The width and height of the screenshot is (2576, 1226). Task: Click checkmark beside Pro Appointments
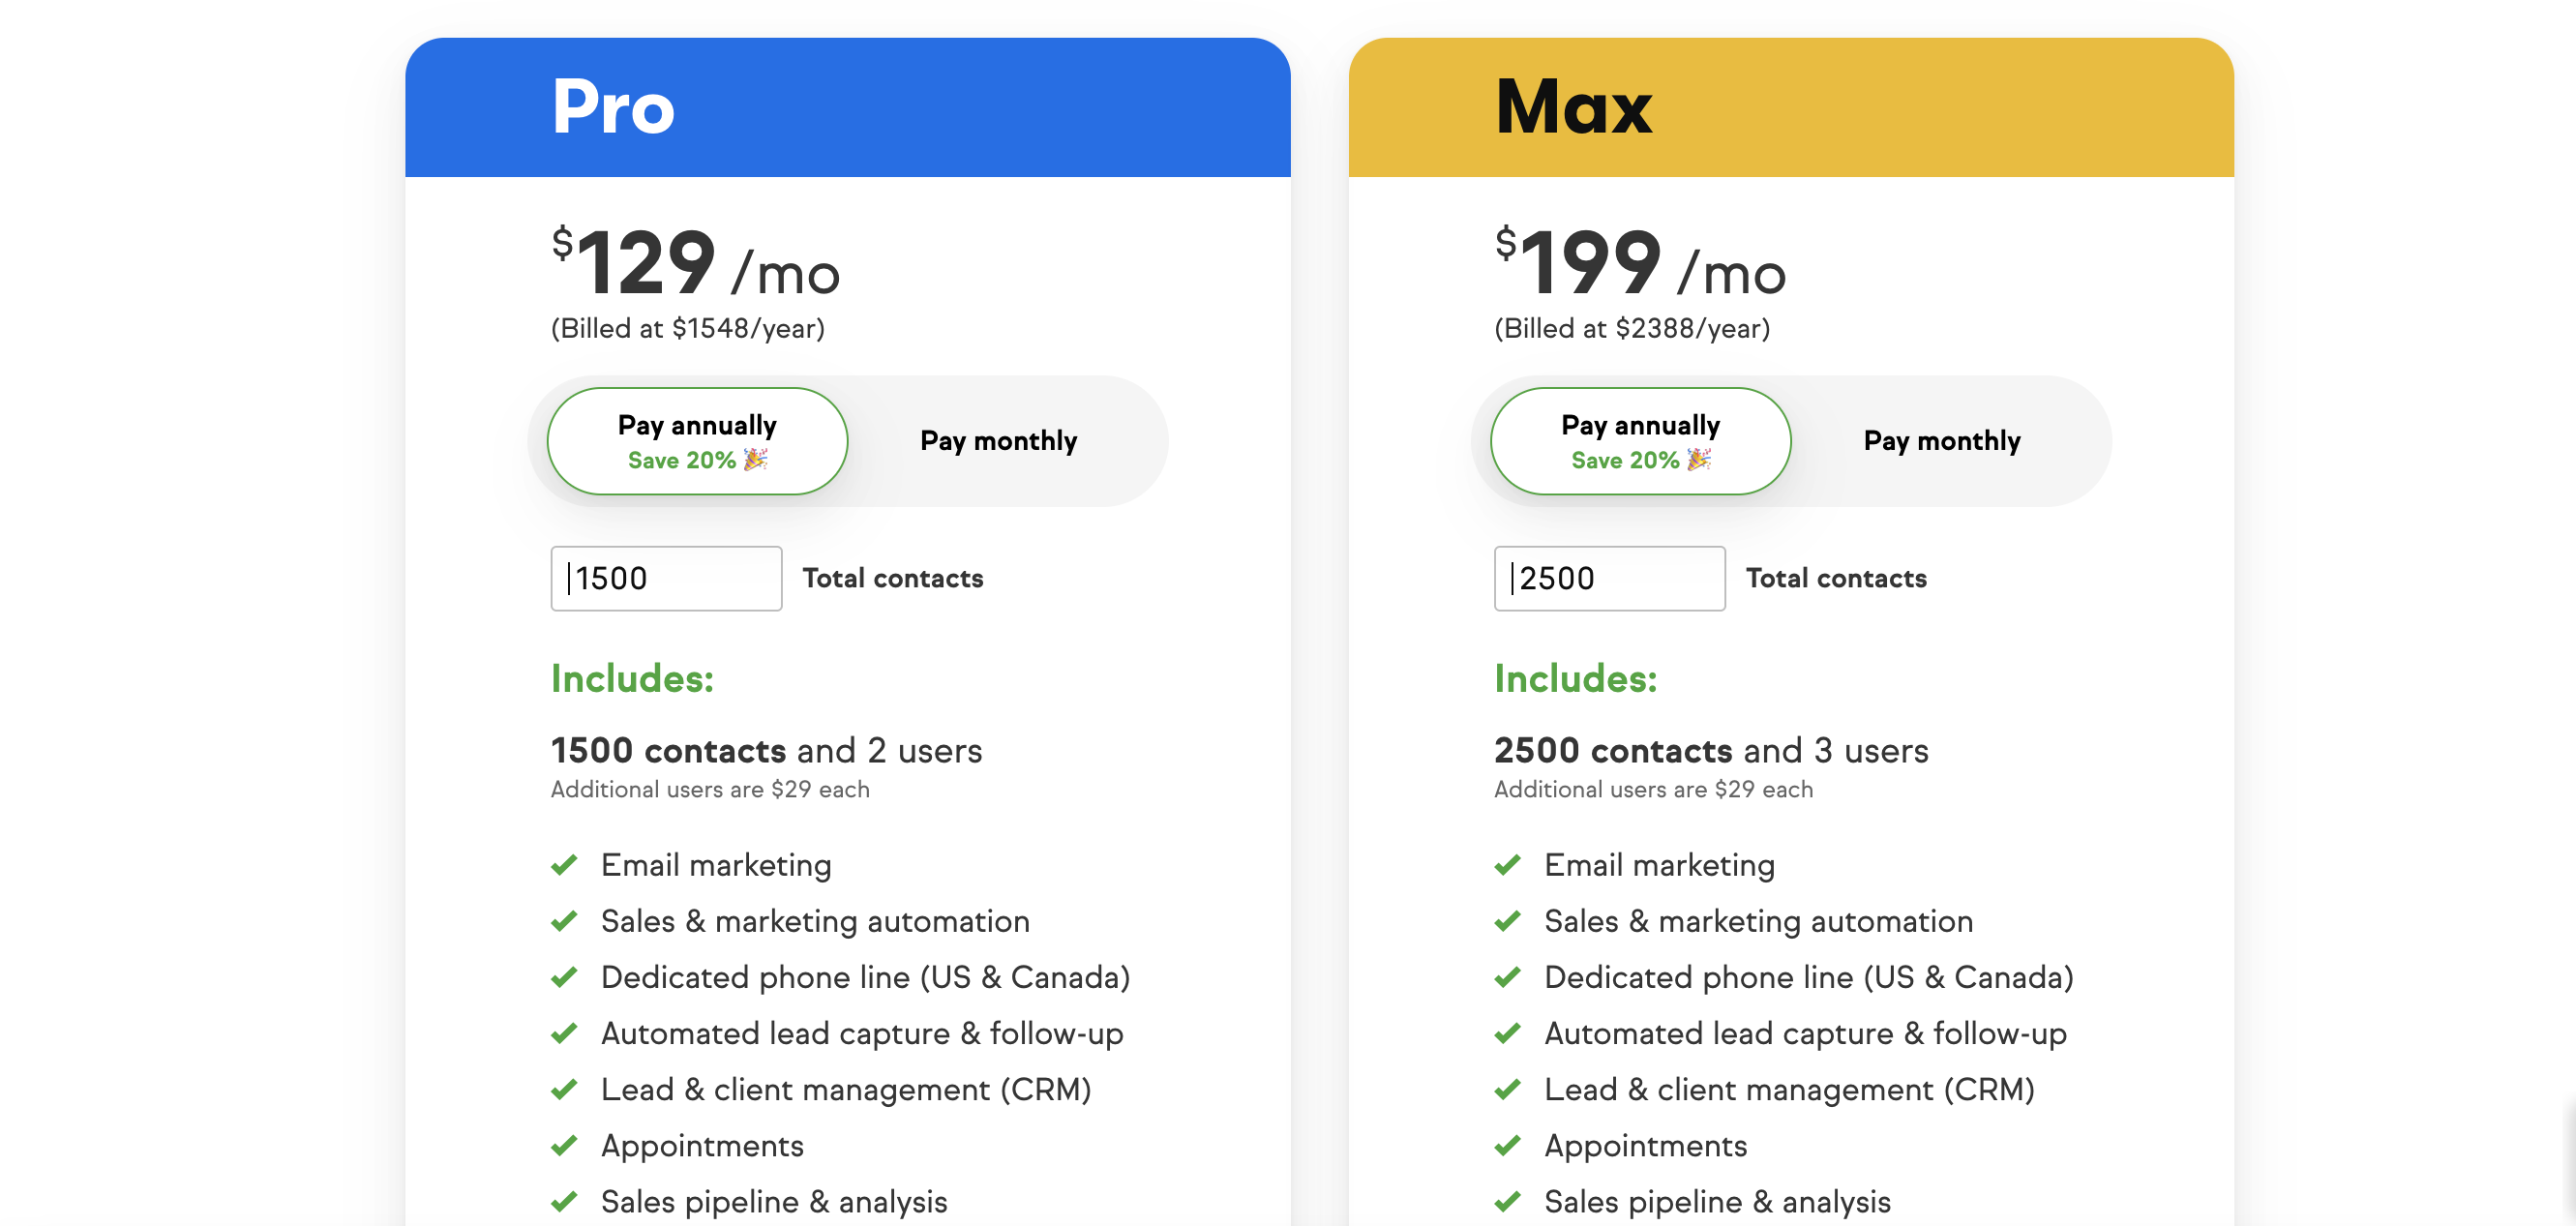coord(564,1145)
